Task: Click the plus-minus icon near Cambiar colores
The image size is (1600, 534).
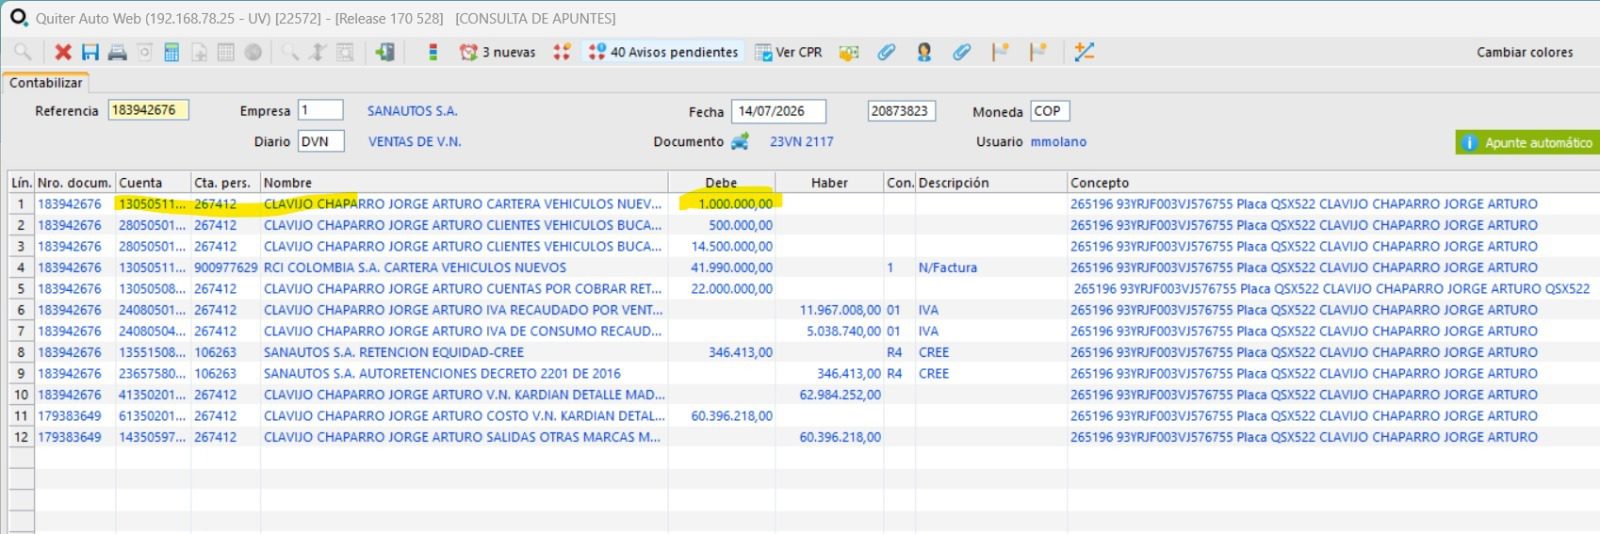Action: coord(1084,52)
